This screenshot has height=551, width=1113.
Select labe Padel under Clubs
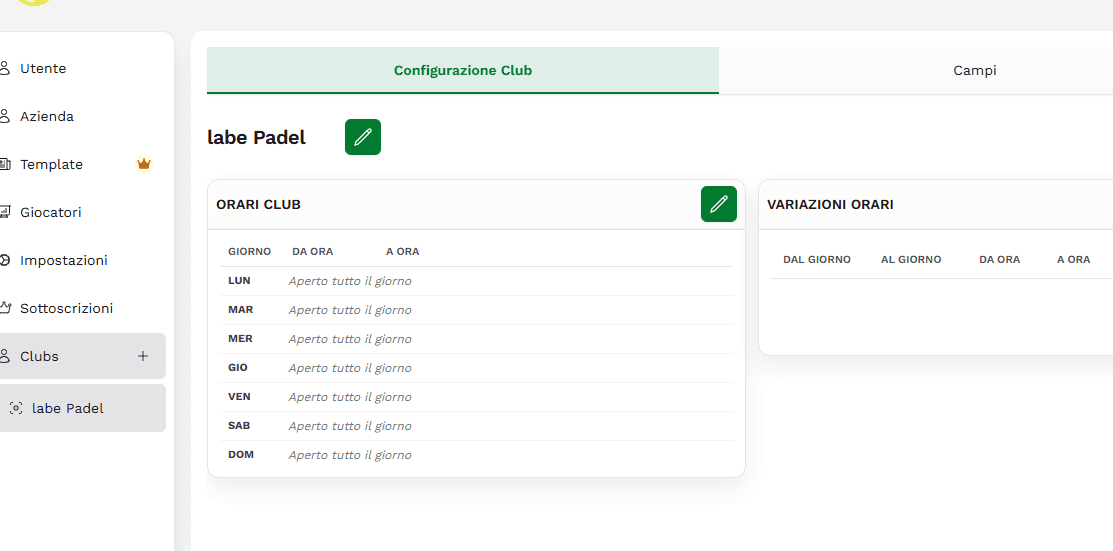pyautogui.click(x=68, y=408)
